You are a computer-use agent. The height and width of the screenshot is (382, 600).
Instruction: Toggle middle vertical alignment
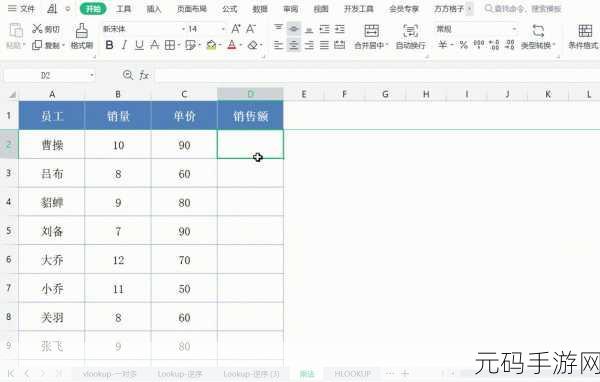click(x=294, y=29)
